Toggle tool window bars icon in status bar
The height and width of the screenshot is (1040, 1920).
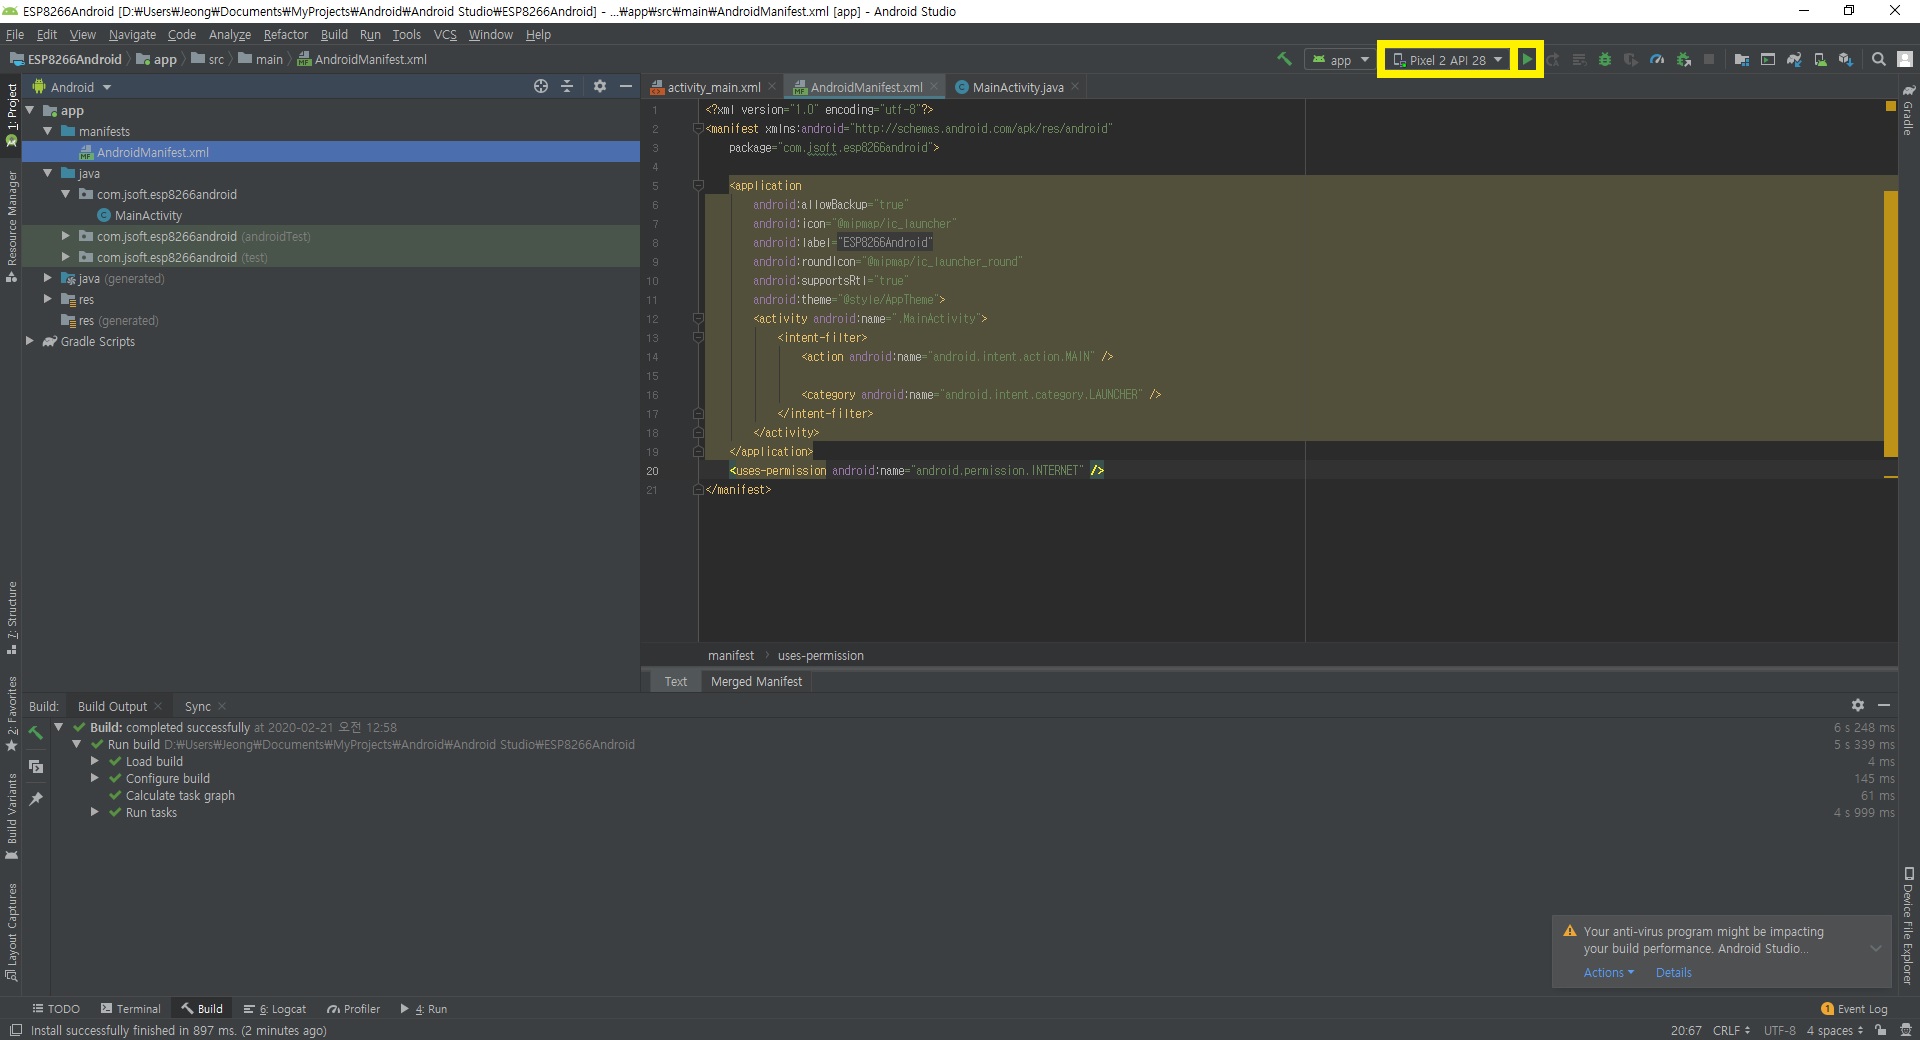(x=15, y=1030)
